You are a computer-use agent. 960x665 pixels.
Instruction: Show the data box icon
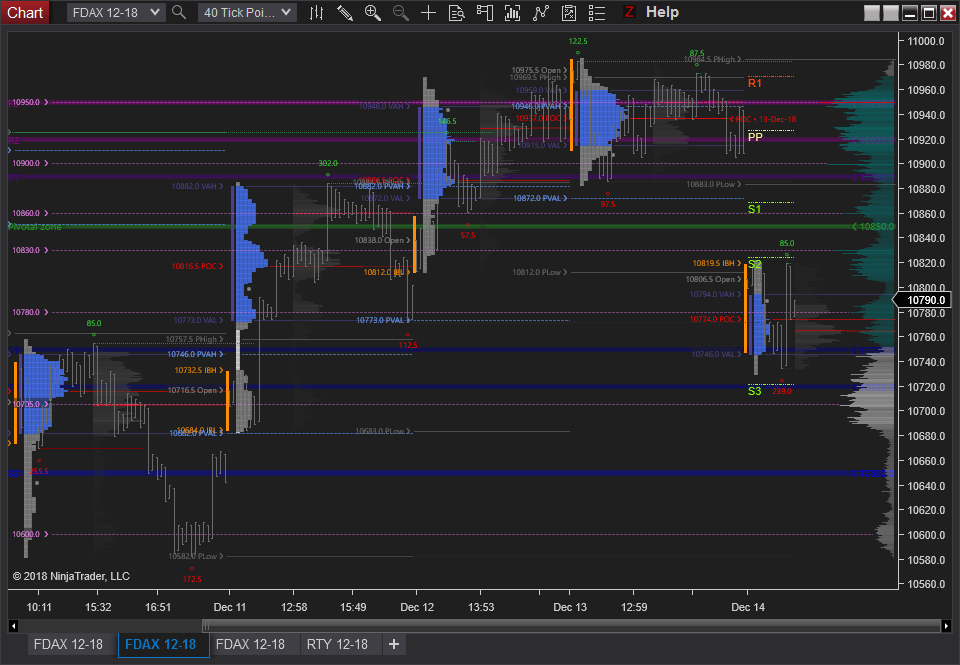[x=457, y=12]
